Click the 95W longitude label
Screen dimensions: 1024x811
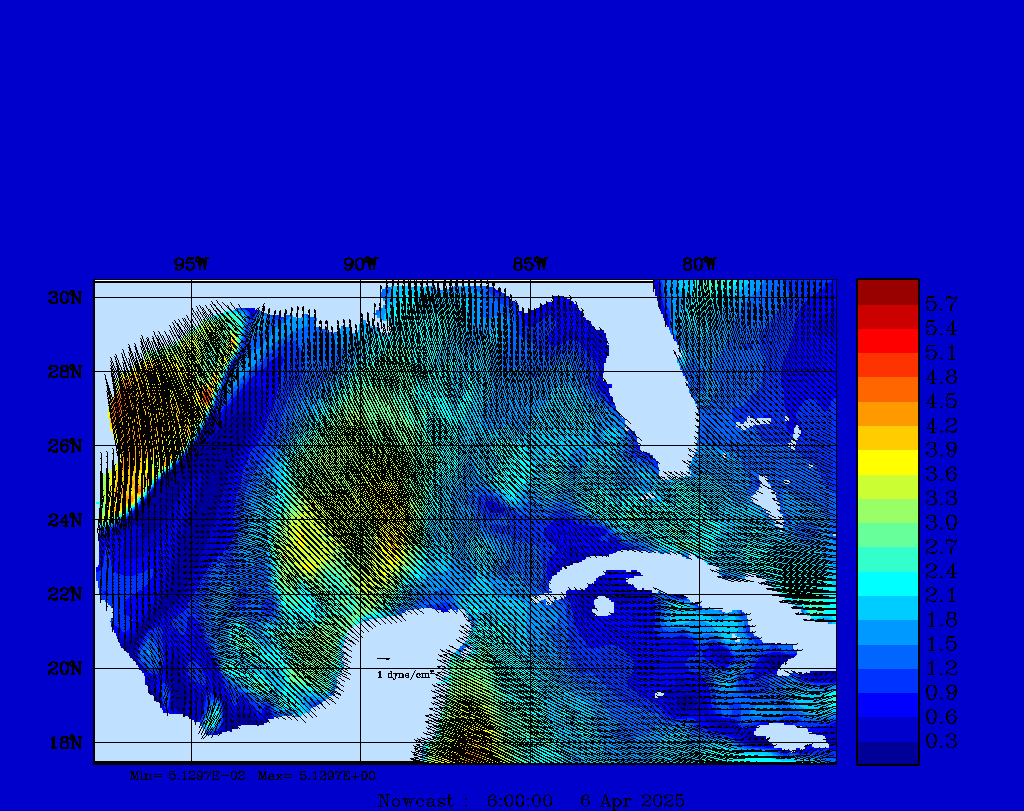coord(191,264)
